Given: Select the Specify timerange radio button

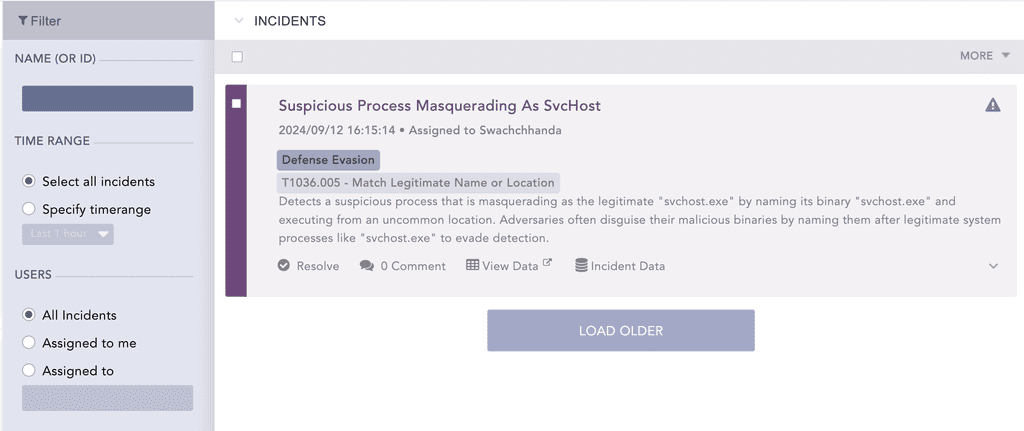Looking at the screenshot, I should (x=29, y=209).
